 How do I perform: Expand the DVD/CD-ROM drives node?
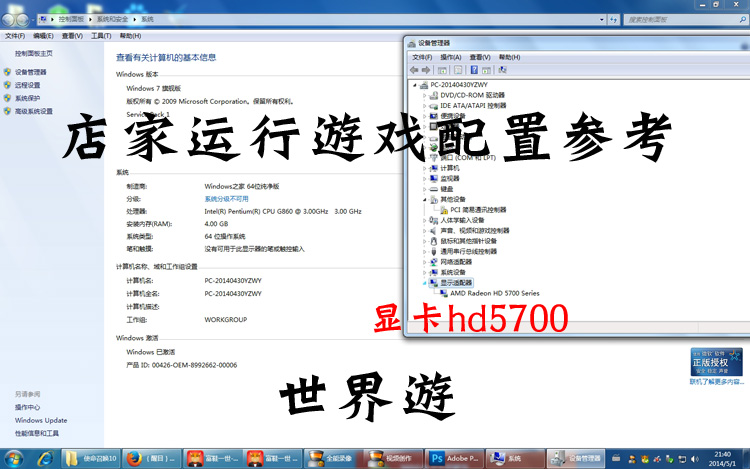point(424,95)
